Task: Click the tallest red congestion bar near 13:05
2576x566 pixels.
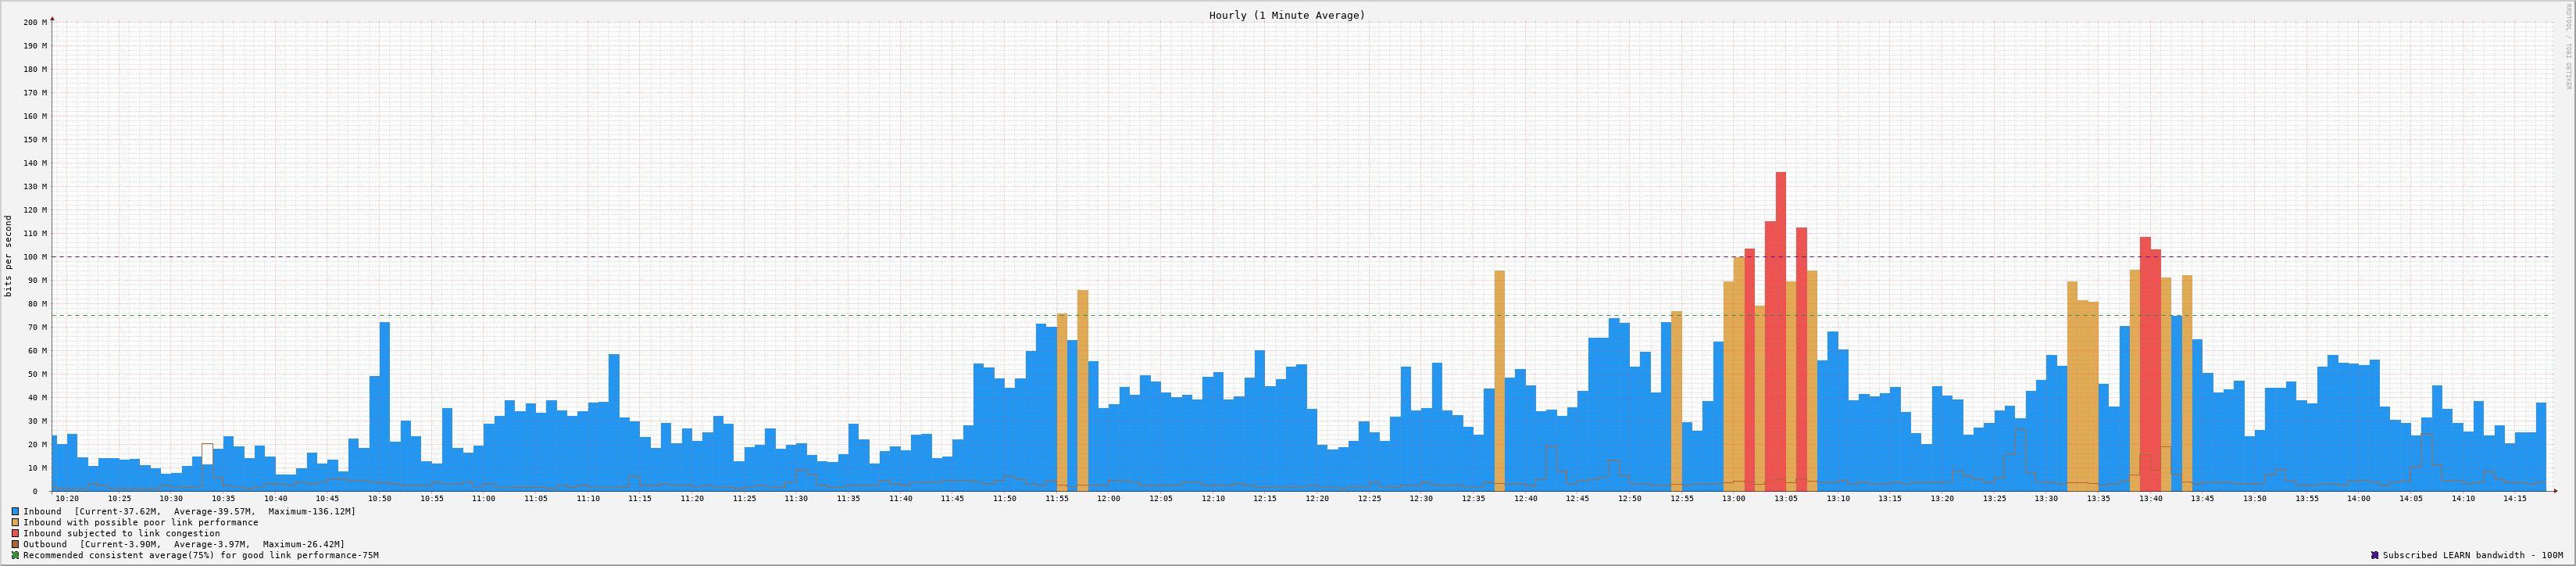Action: click(x=1780, y=331)
